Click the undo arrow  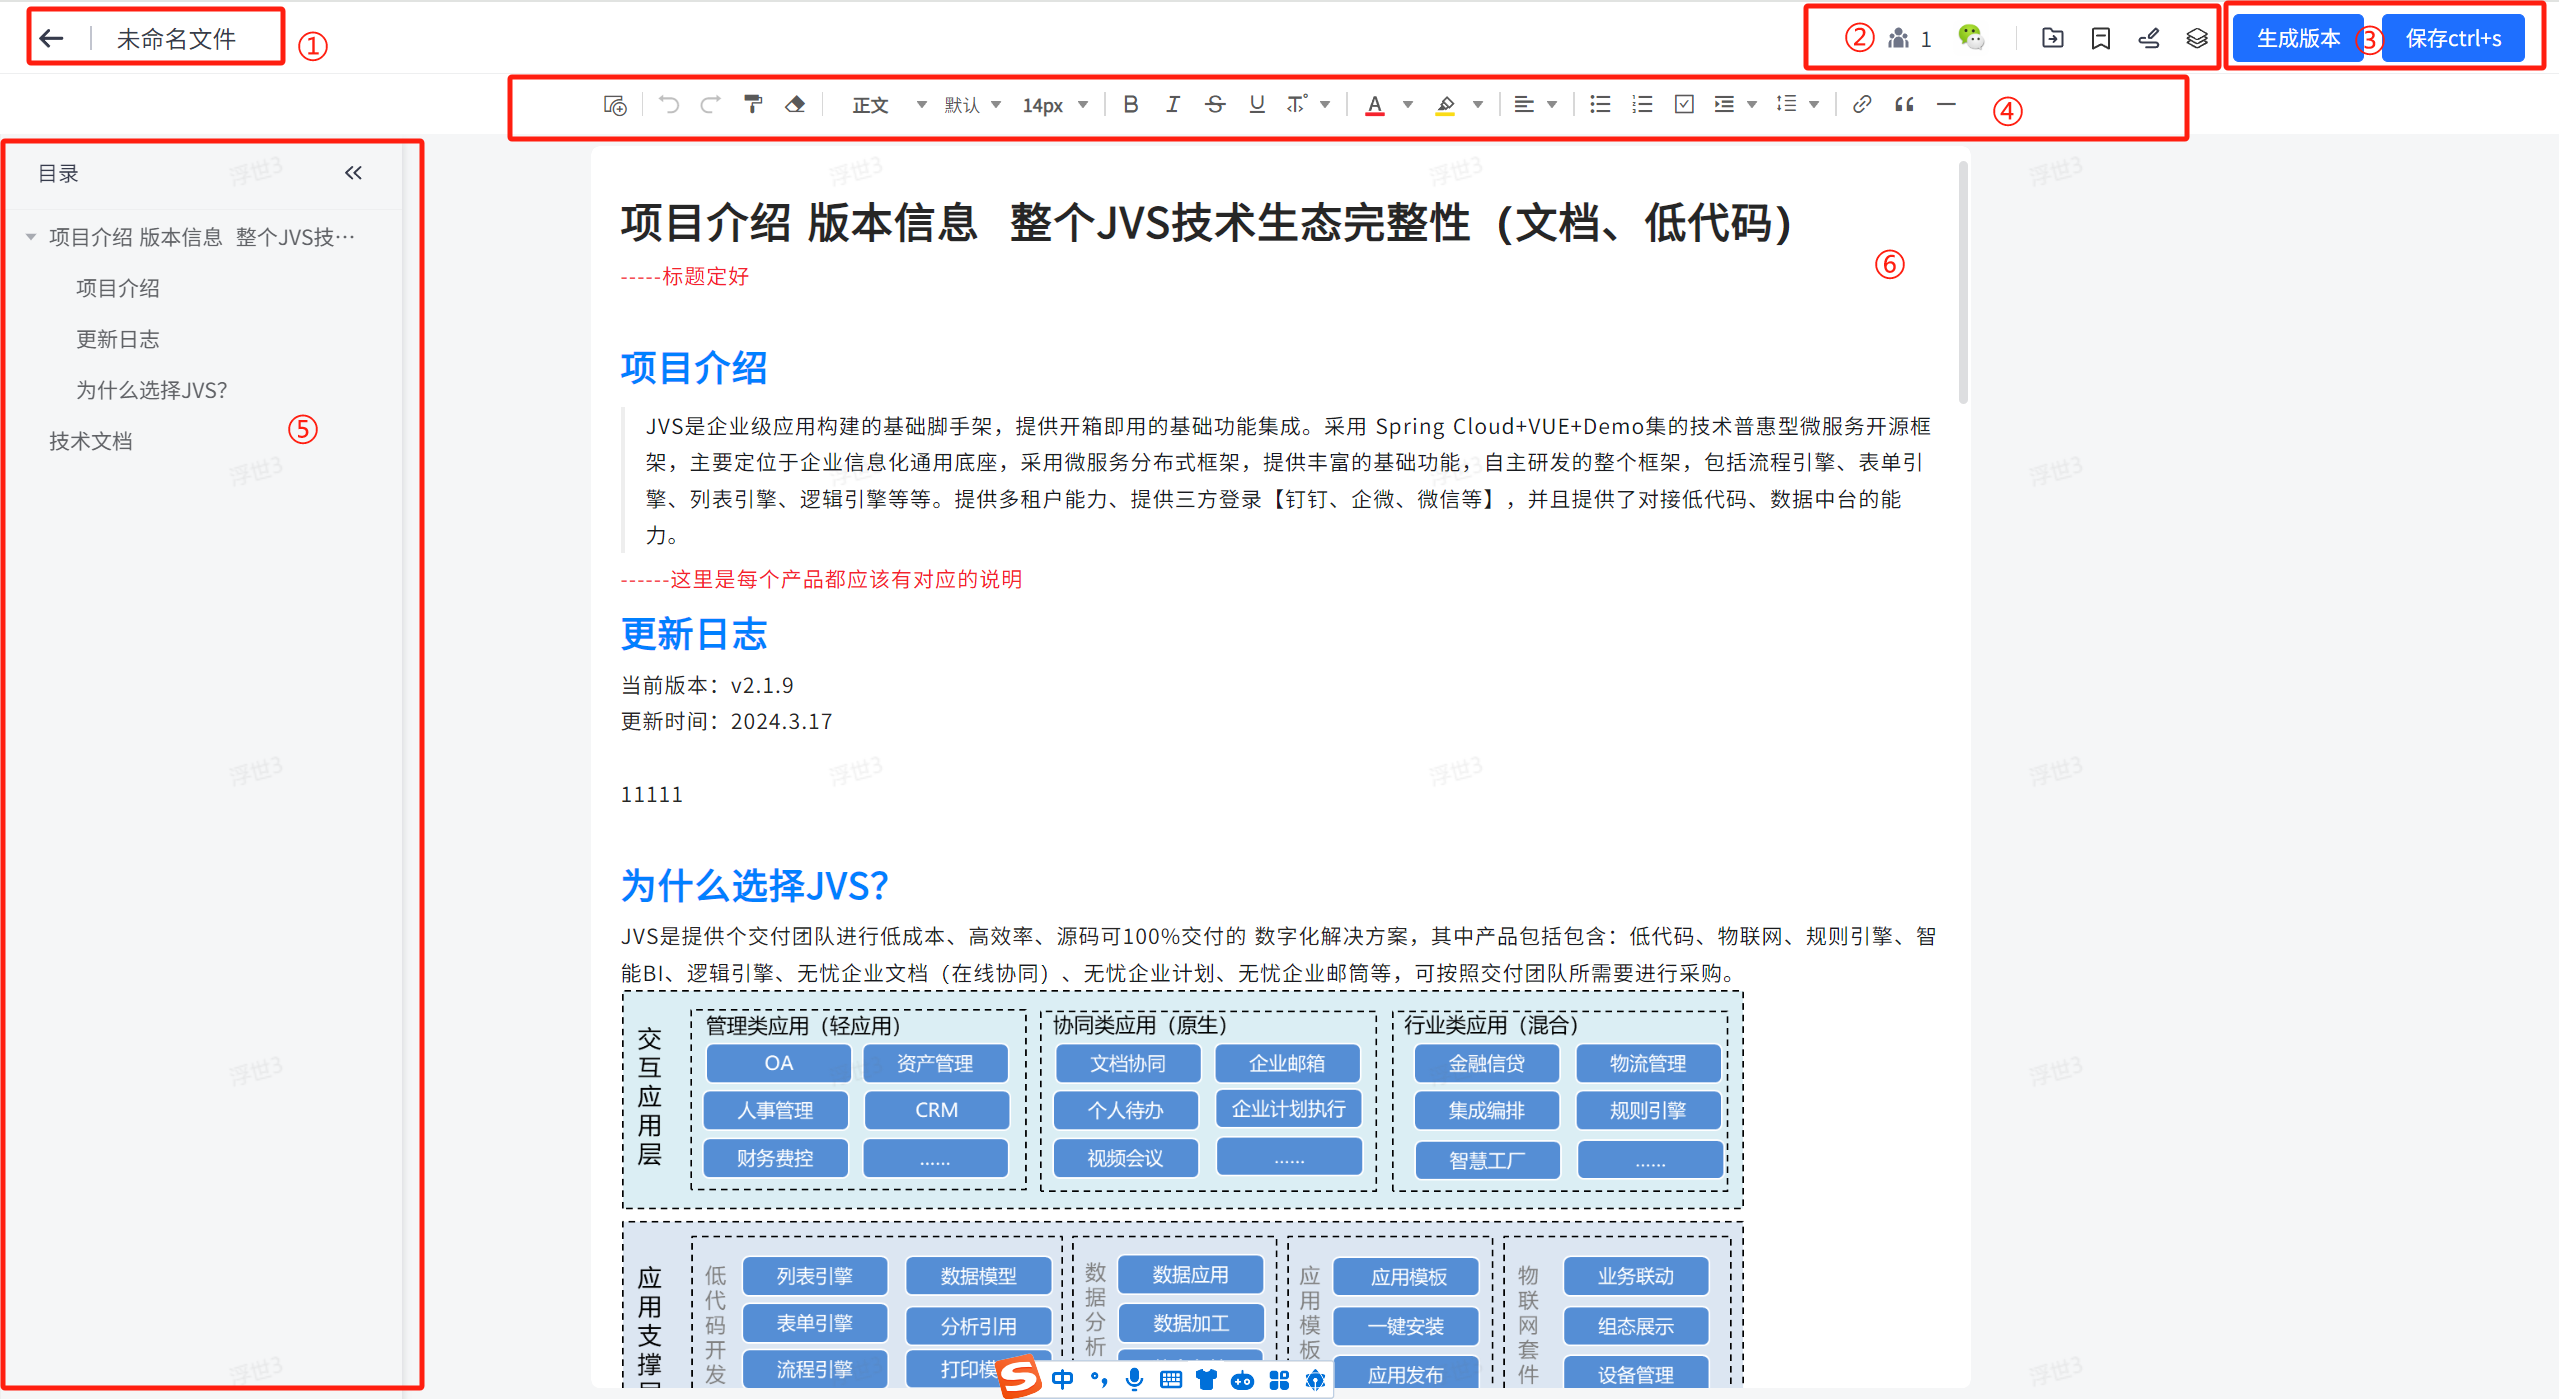coord(668,104)
